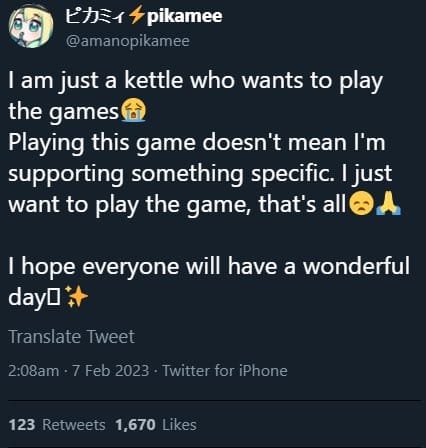
Task: Click the sentence 'supporting something specific'
Action: (x=171, y=174)
